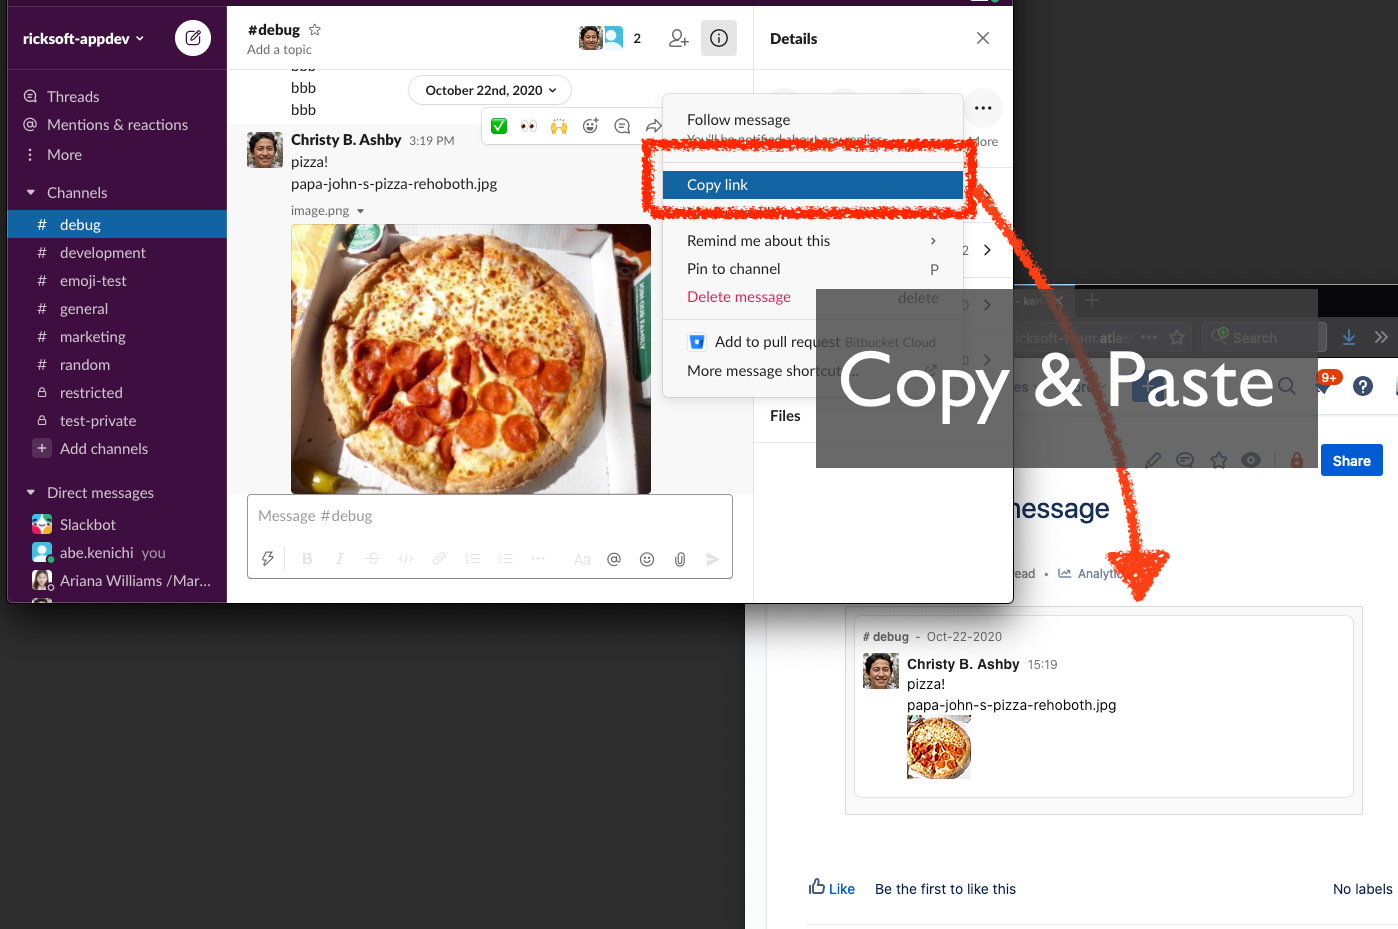Toggle the channel details info icon
This screenshot has width=1398, height=929.
pyautogui.click(x=719, y=38)
